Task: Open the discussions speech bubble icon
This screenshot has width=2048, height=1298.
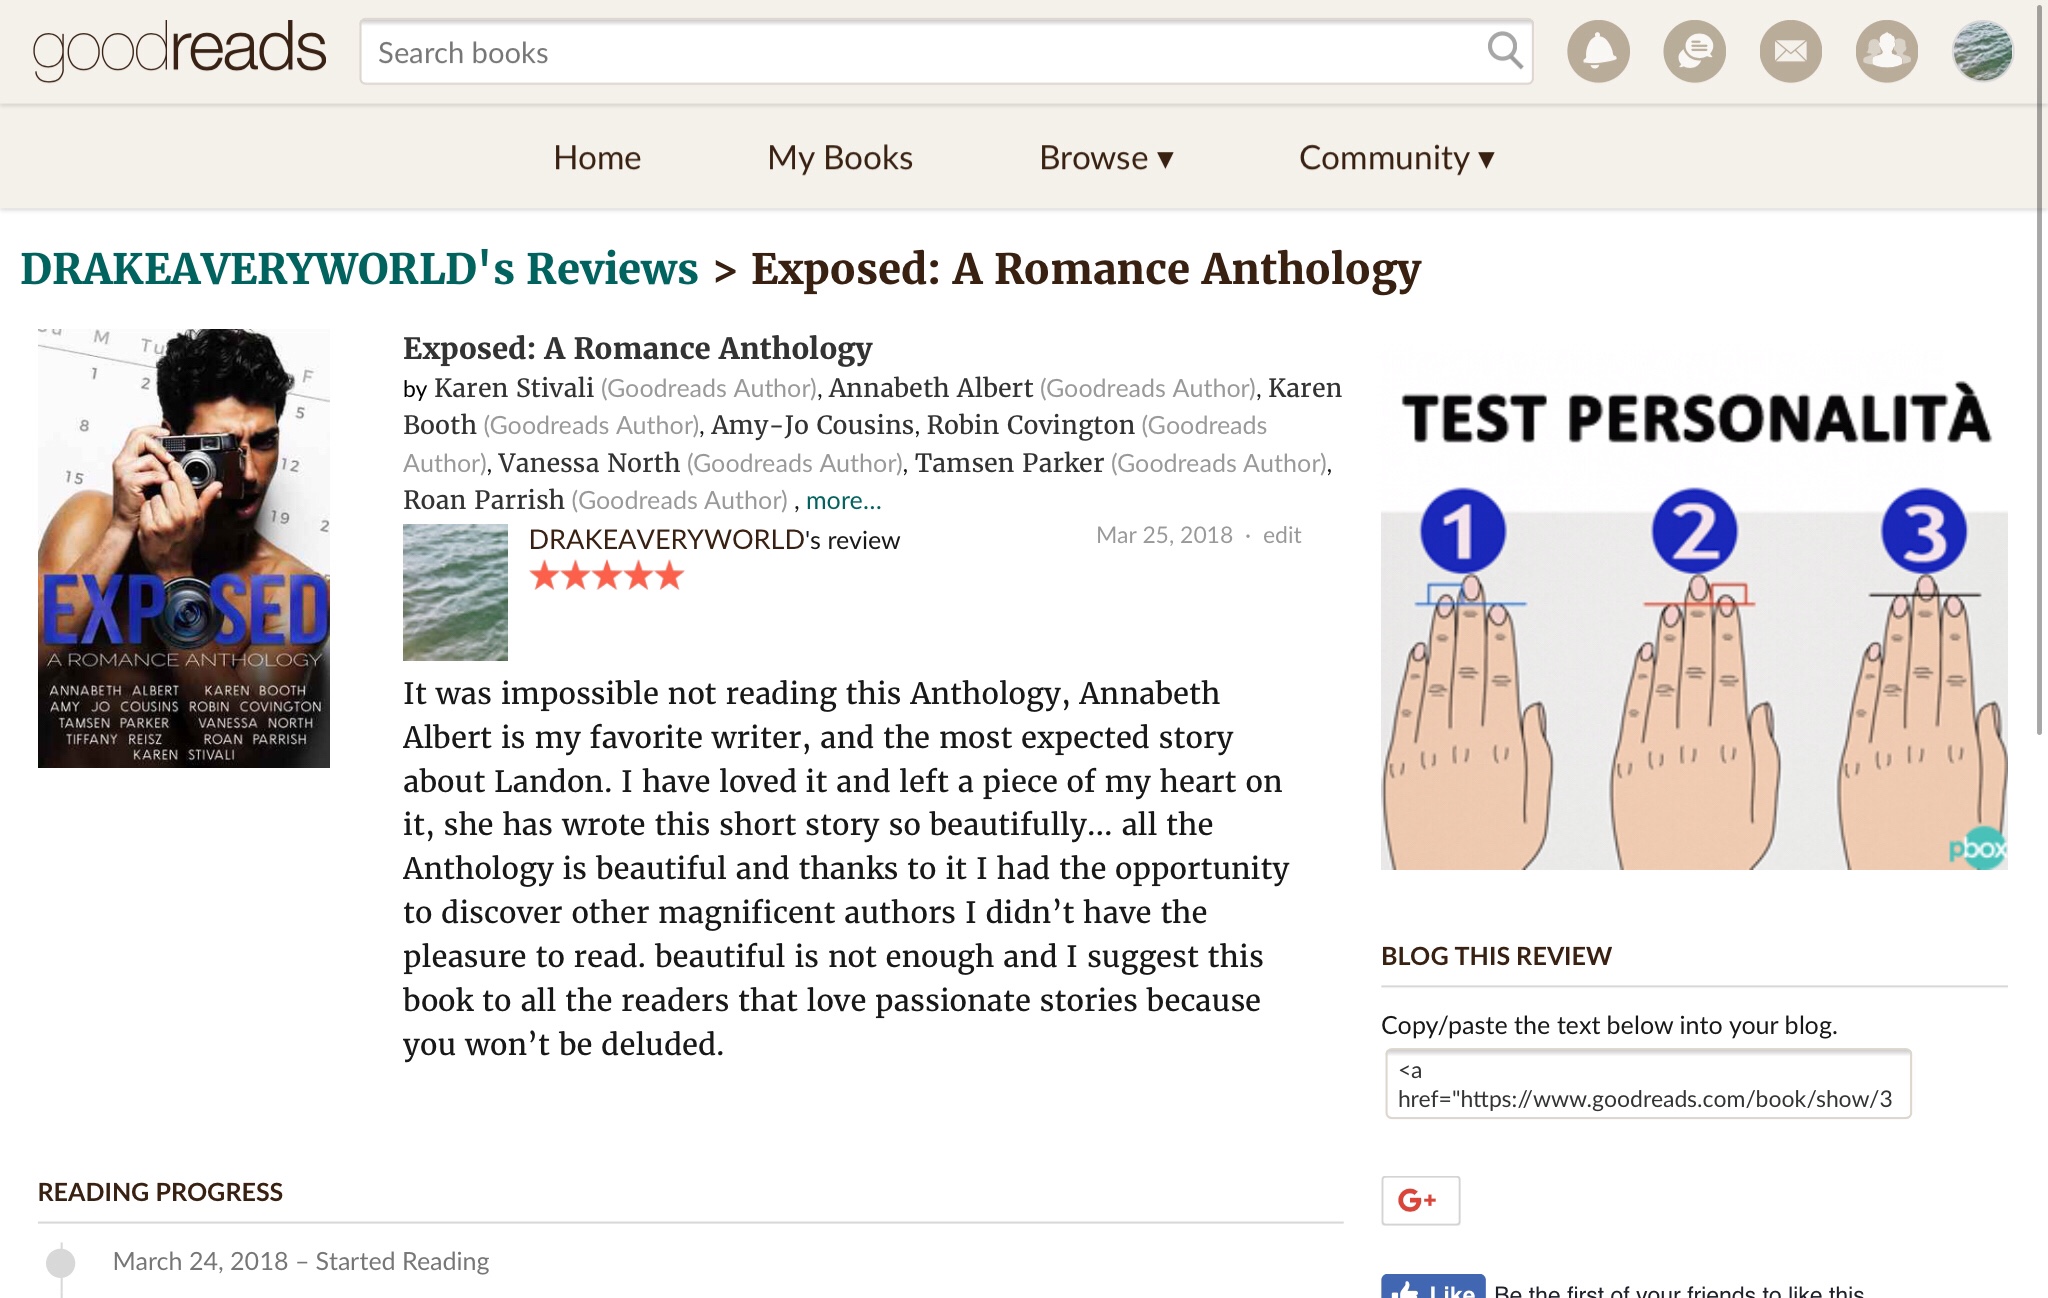Action: (1694, 51)
